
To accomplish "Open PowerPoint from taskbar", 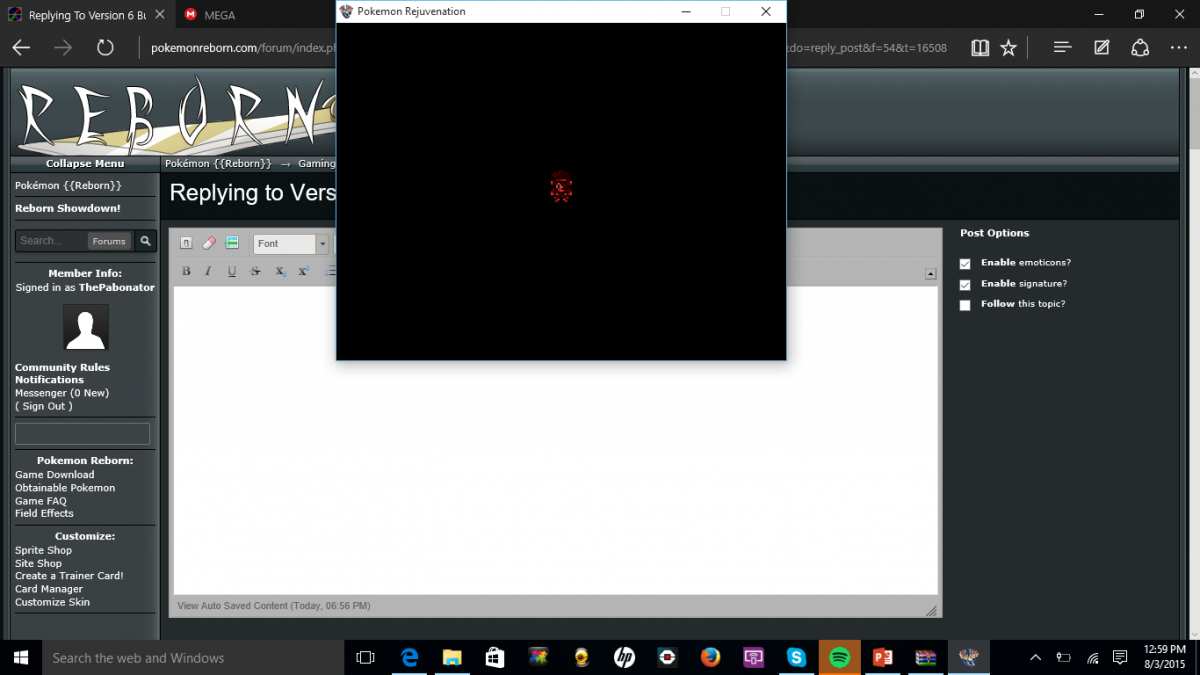I will pyautogui.click(x=882, y=657).
